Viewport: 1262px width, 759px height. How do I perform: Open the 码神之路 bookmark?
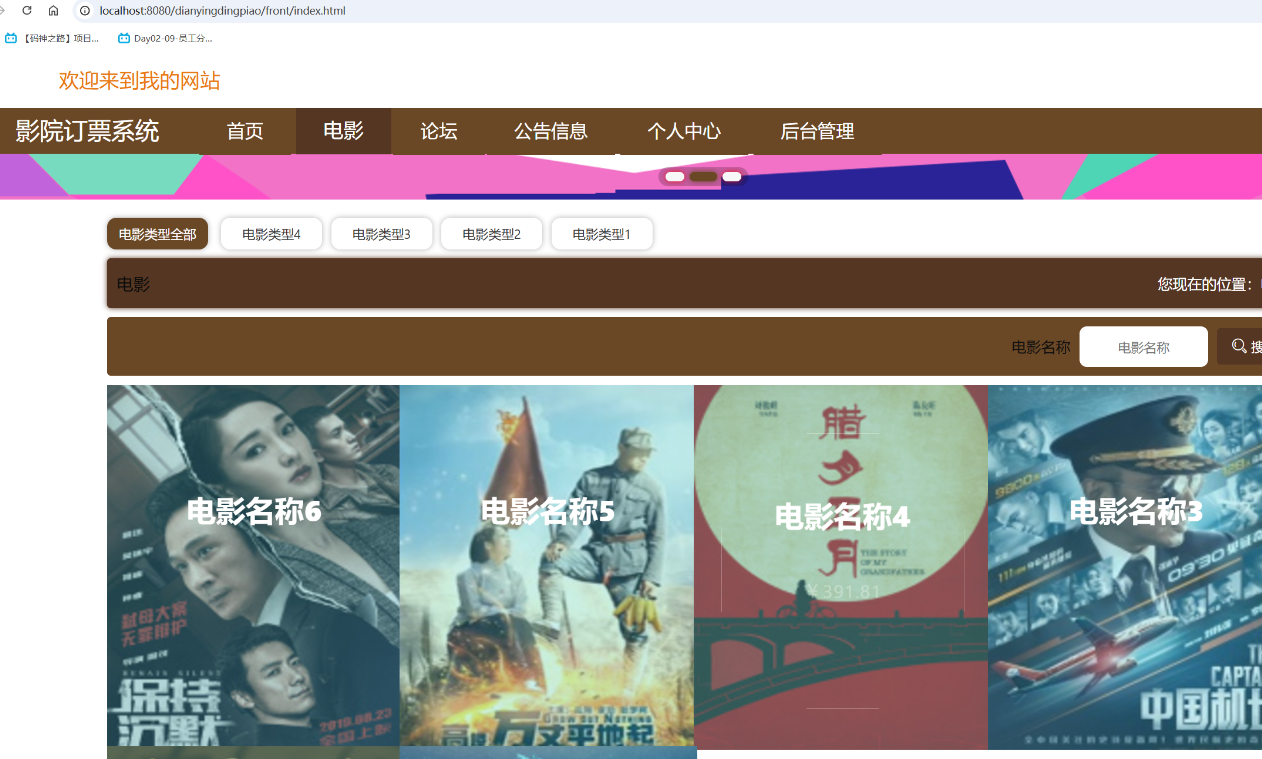coord(52,38)
